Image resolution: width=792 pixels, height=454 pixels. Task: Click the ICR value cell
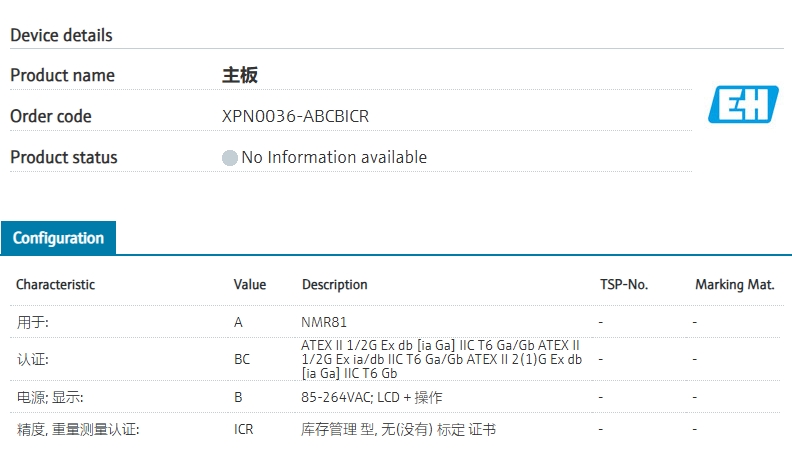coord(245,430)
